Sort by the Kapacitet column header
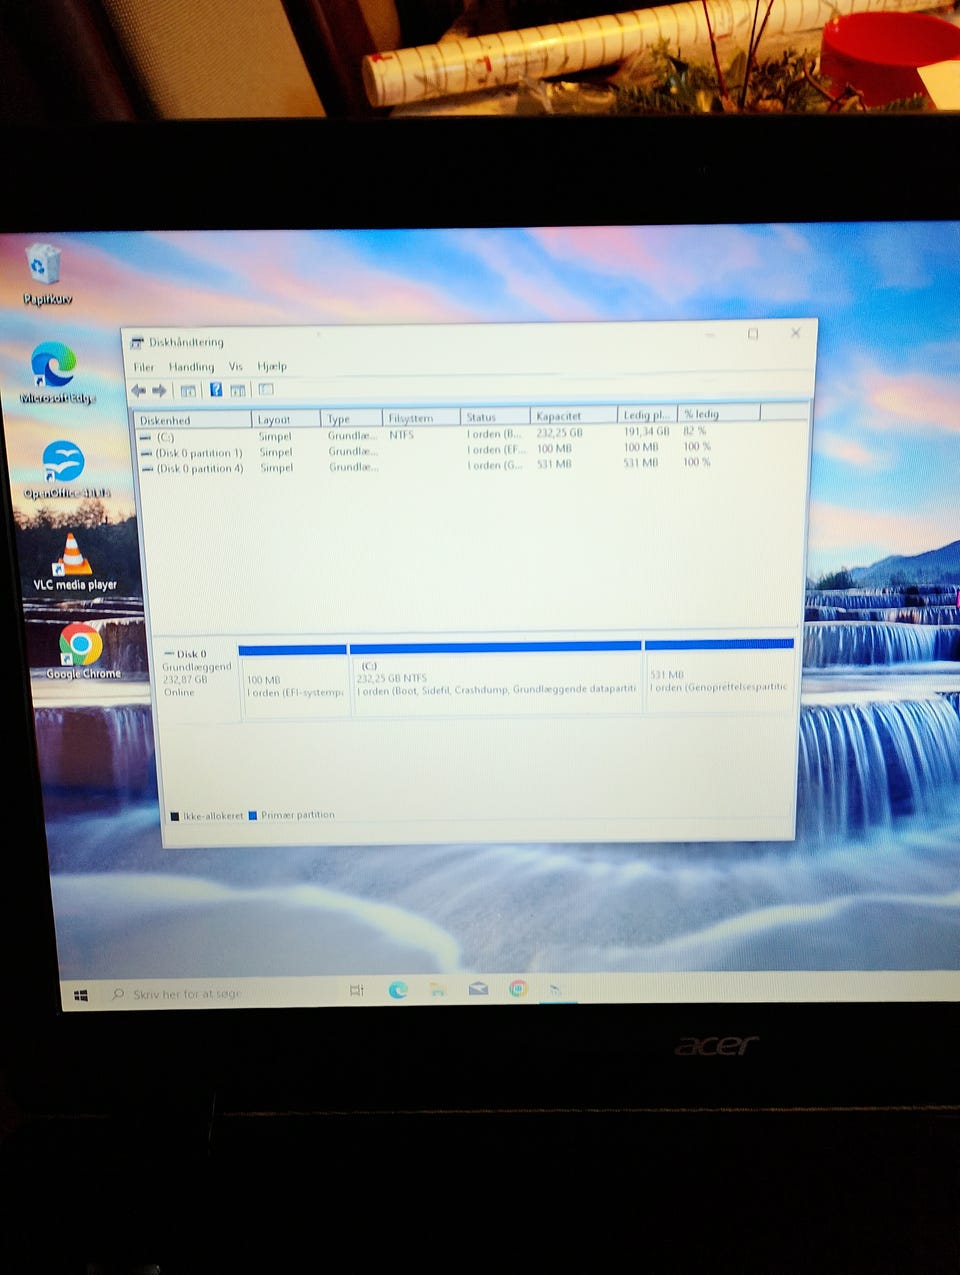This screenshot has height=1275, width=960. coord(573,415)
